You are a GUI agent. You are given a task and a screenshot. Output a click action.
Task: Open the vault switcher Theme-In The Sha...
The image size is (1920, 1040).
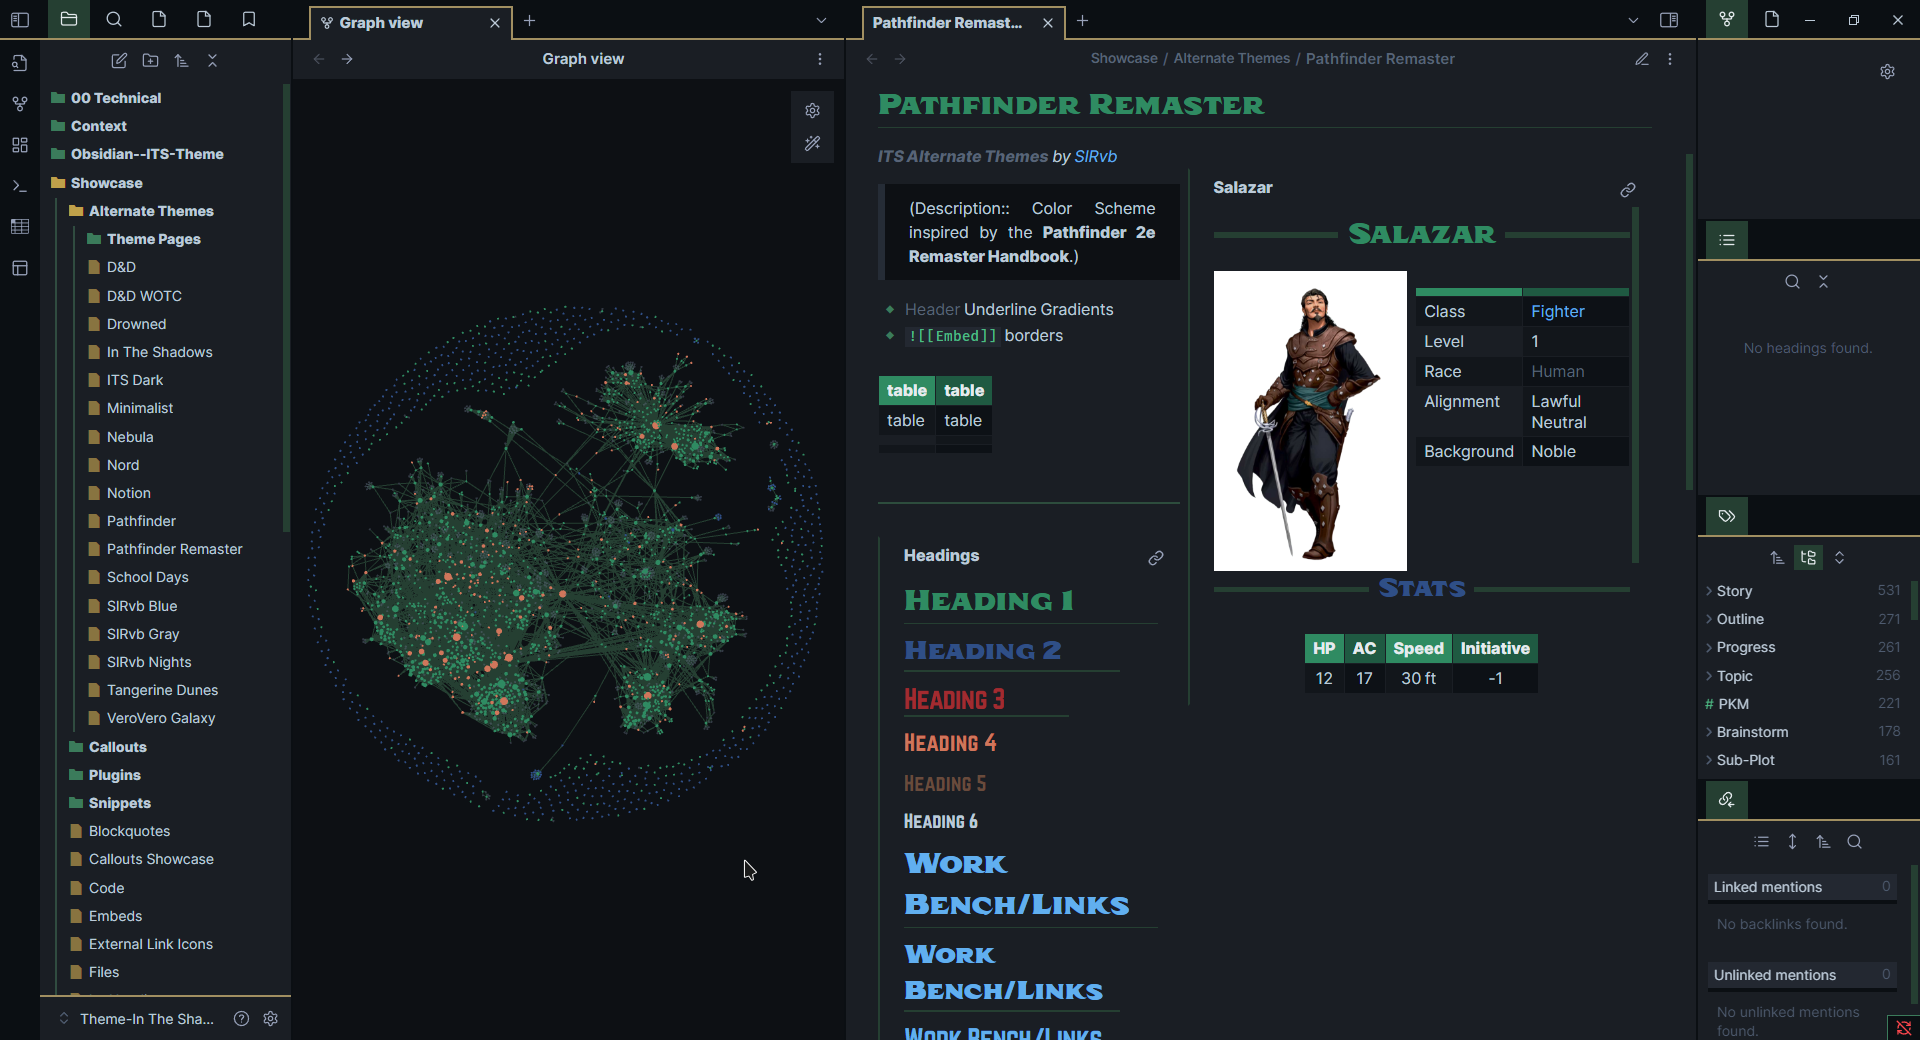136,1019
